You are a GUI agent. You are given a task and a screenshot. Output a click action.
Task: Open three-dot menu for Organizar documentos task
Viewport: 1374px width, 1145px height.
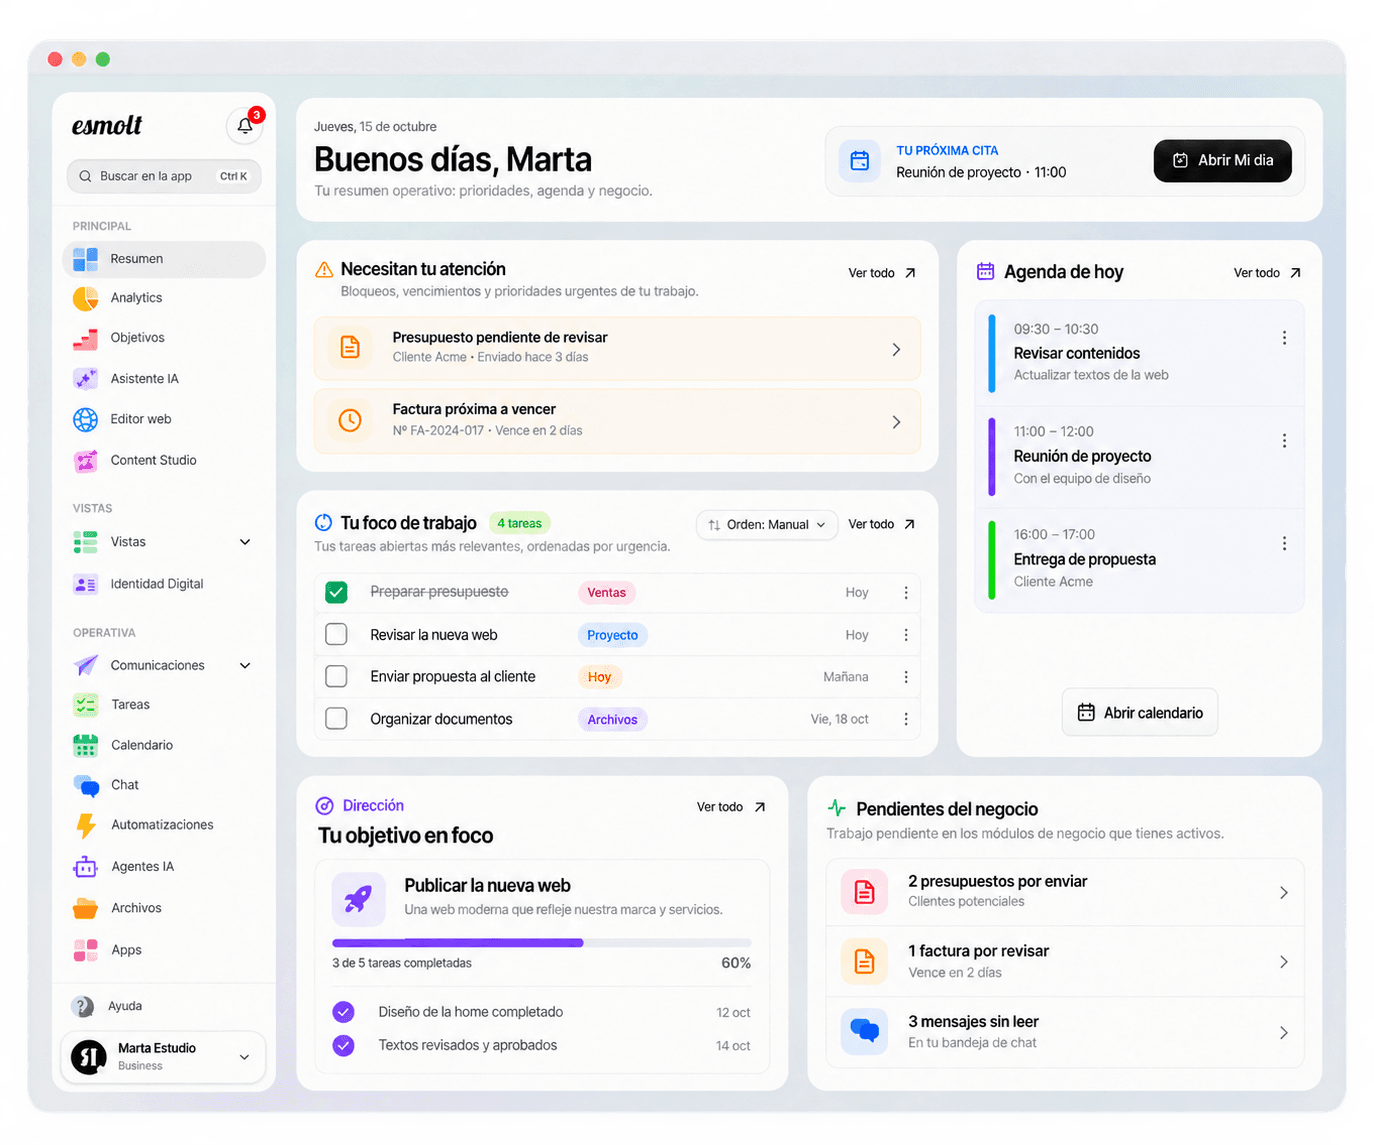(906, 719)
